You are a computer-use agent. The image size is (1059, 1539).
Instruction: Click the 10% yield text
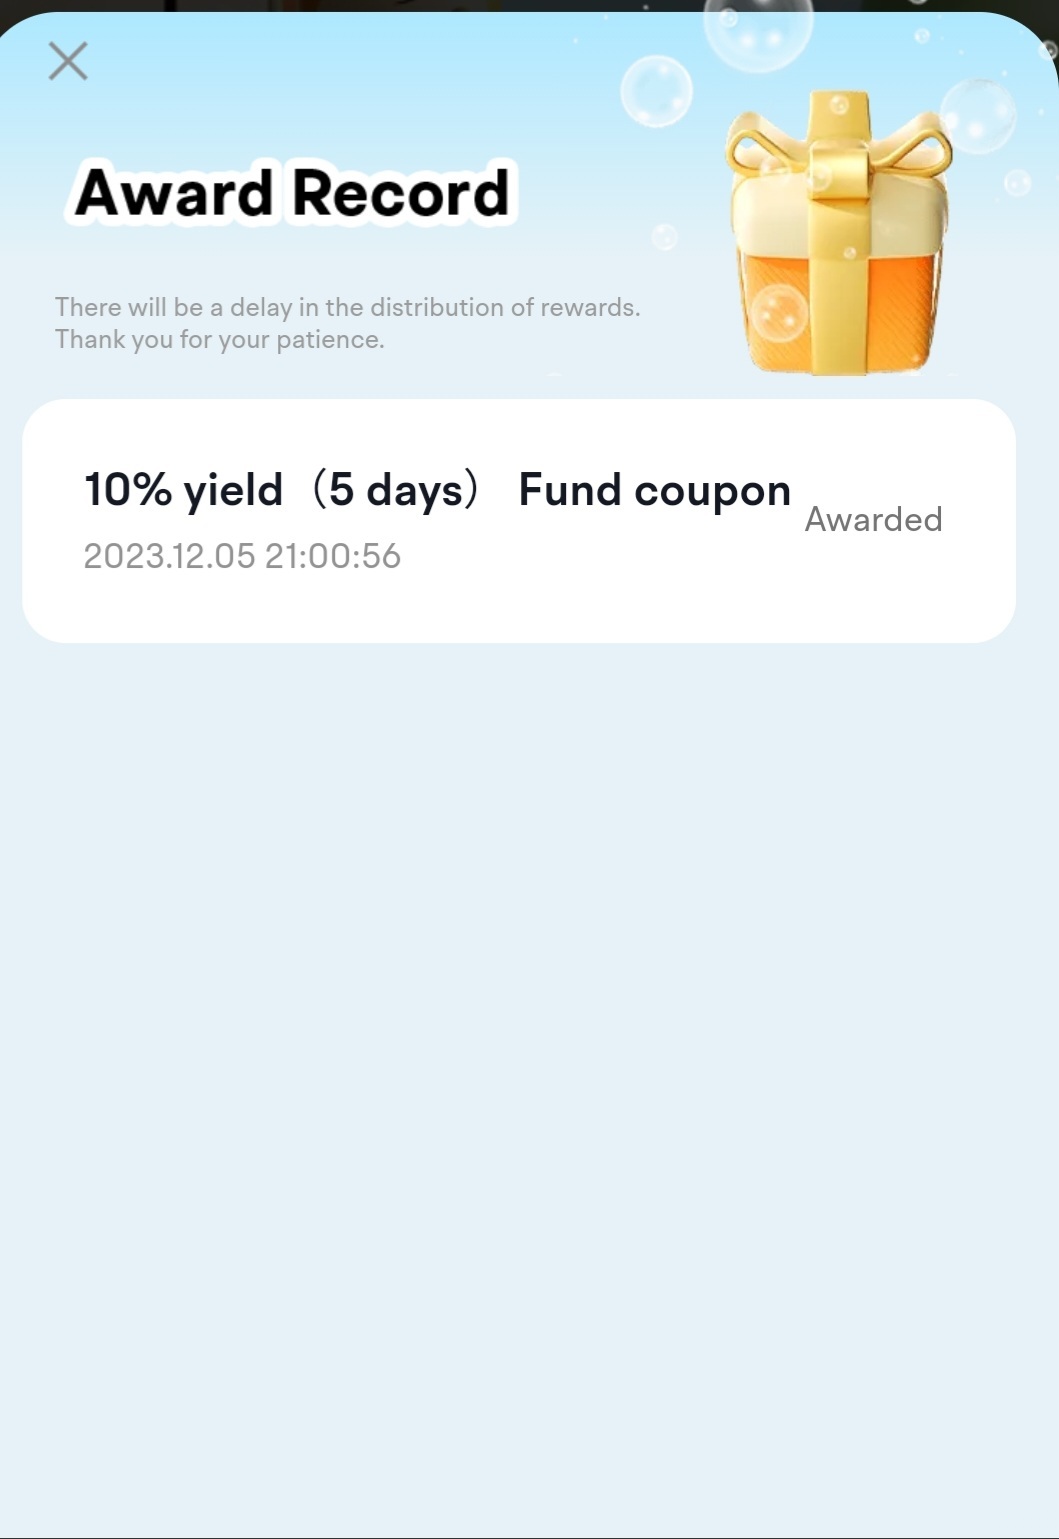(x=183, y=490)
